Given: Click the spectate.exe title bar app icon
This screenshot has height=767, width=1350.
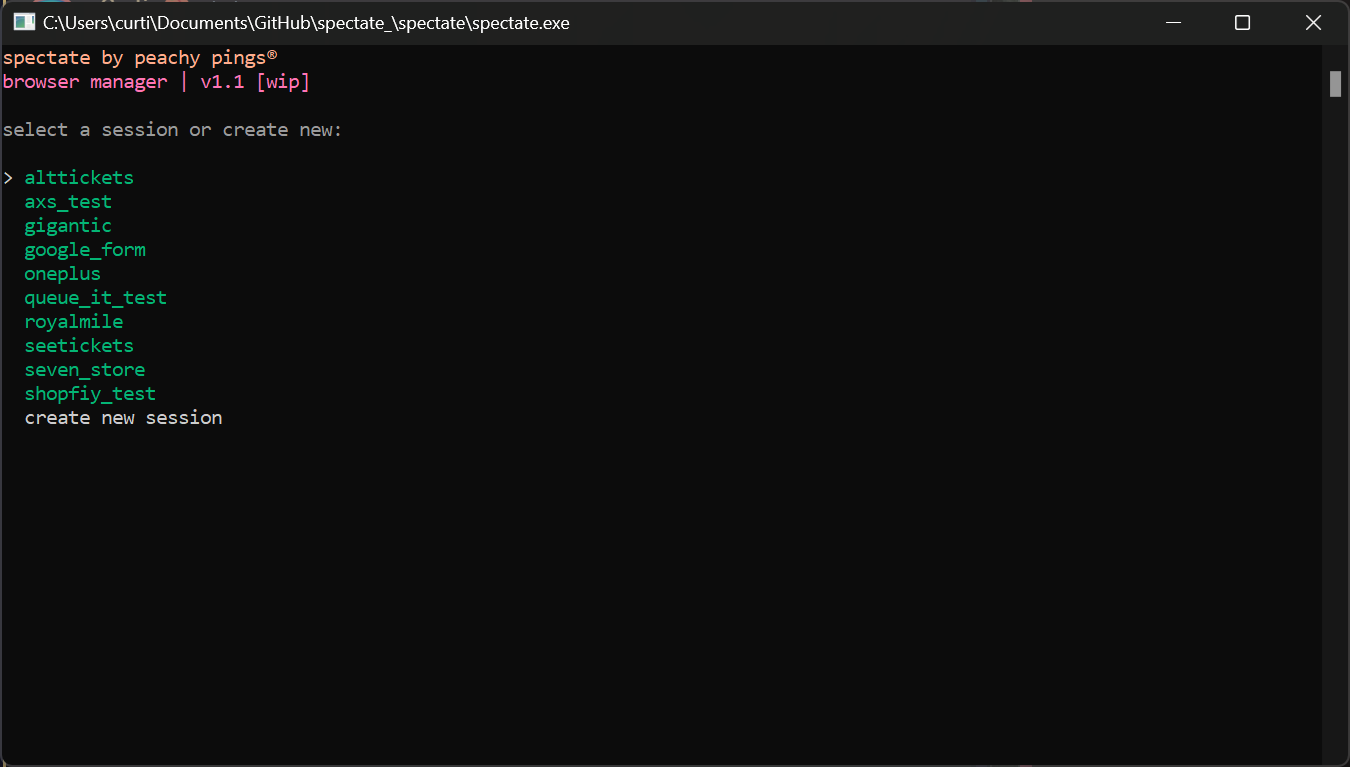Looking at the screenshot, I should click(x=24, y=22).
